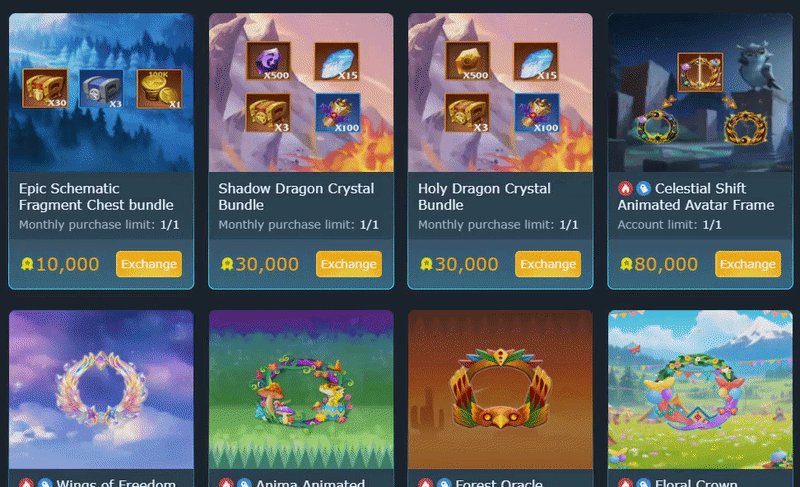Click the gold holy crystal x500 icon
Image resolution: width=800 pixels, height=487 pixels.
click(x=467, y=61)
